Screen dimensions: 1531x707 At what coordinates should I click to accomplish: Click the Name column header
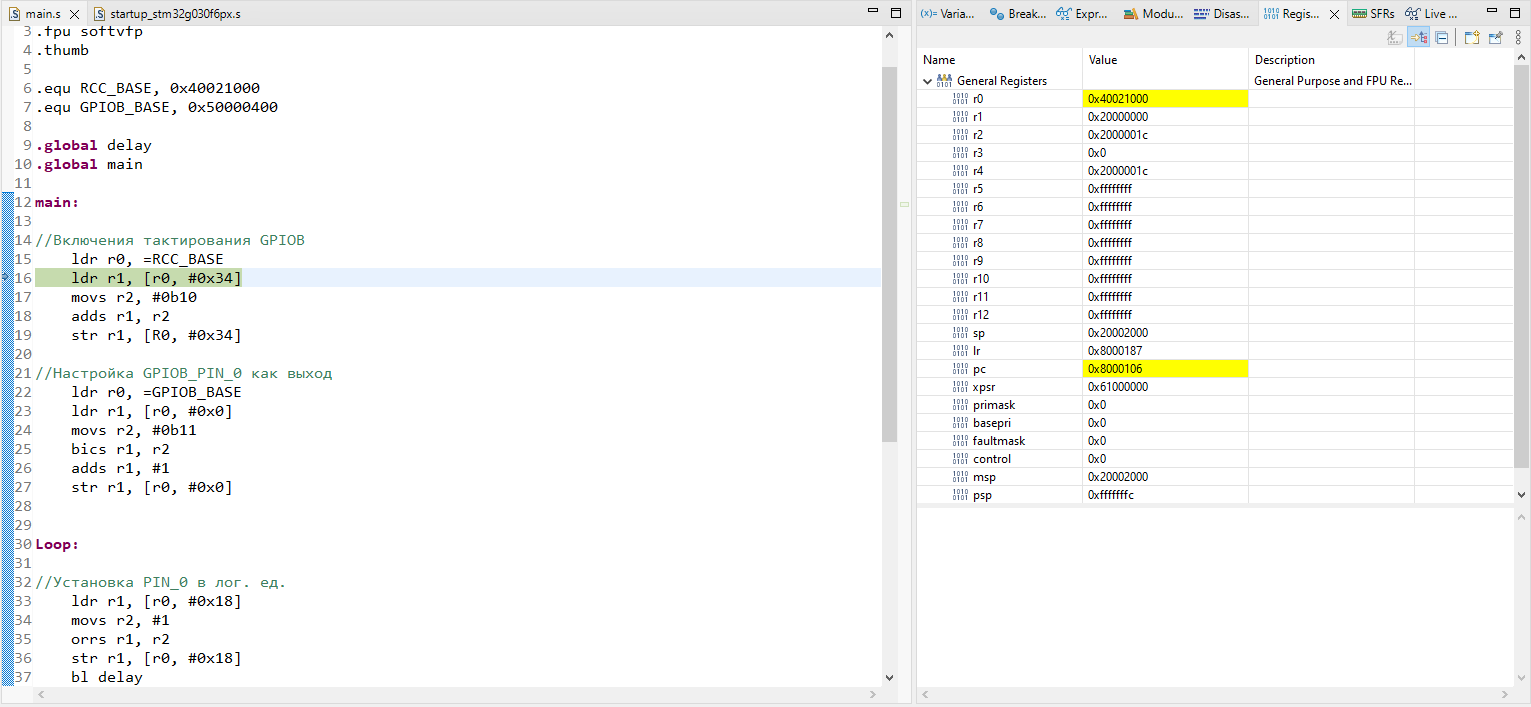[1000, 60]
